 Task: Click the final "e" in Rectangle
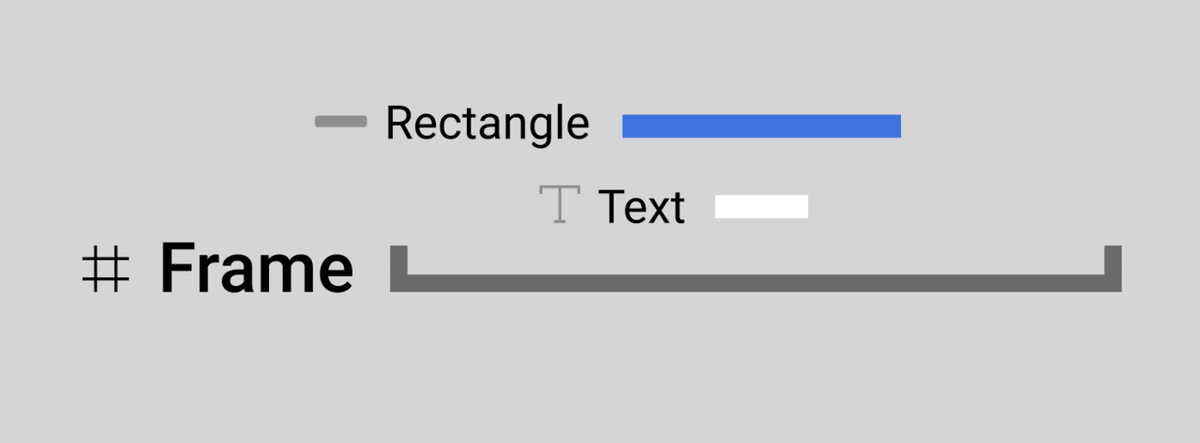click(578, 127)
